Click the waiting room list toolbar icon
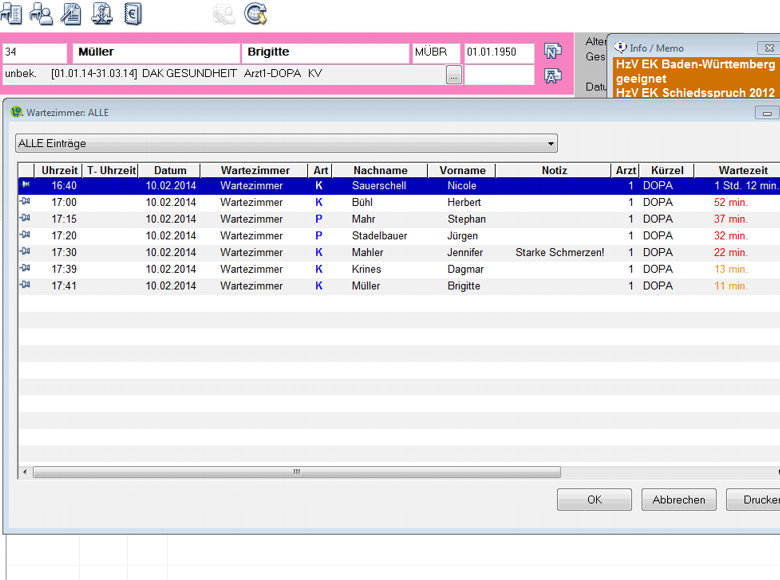Screen dimensions: 780x580 tap(12, 13)
